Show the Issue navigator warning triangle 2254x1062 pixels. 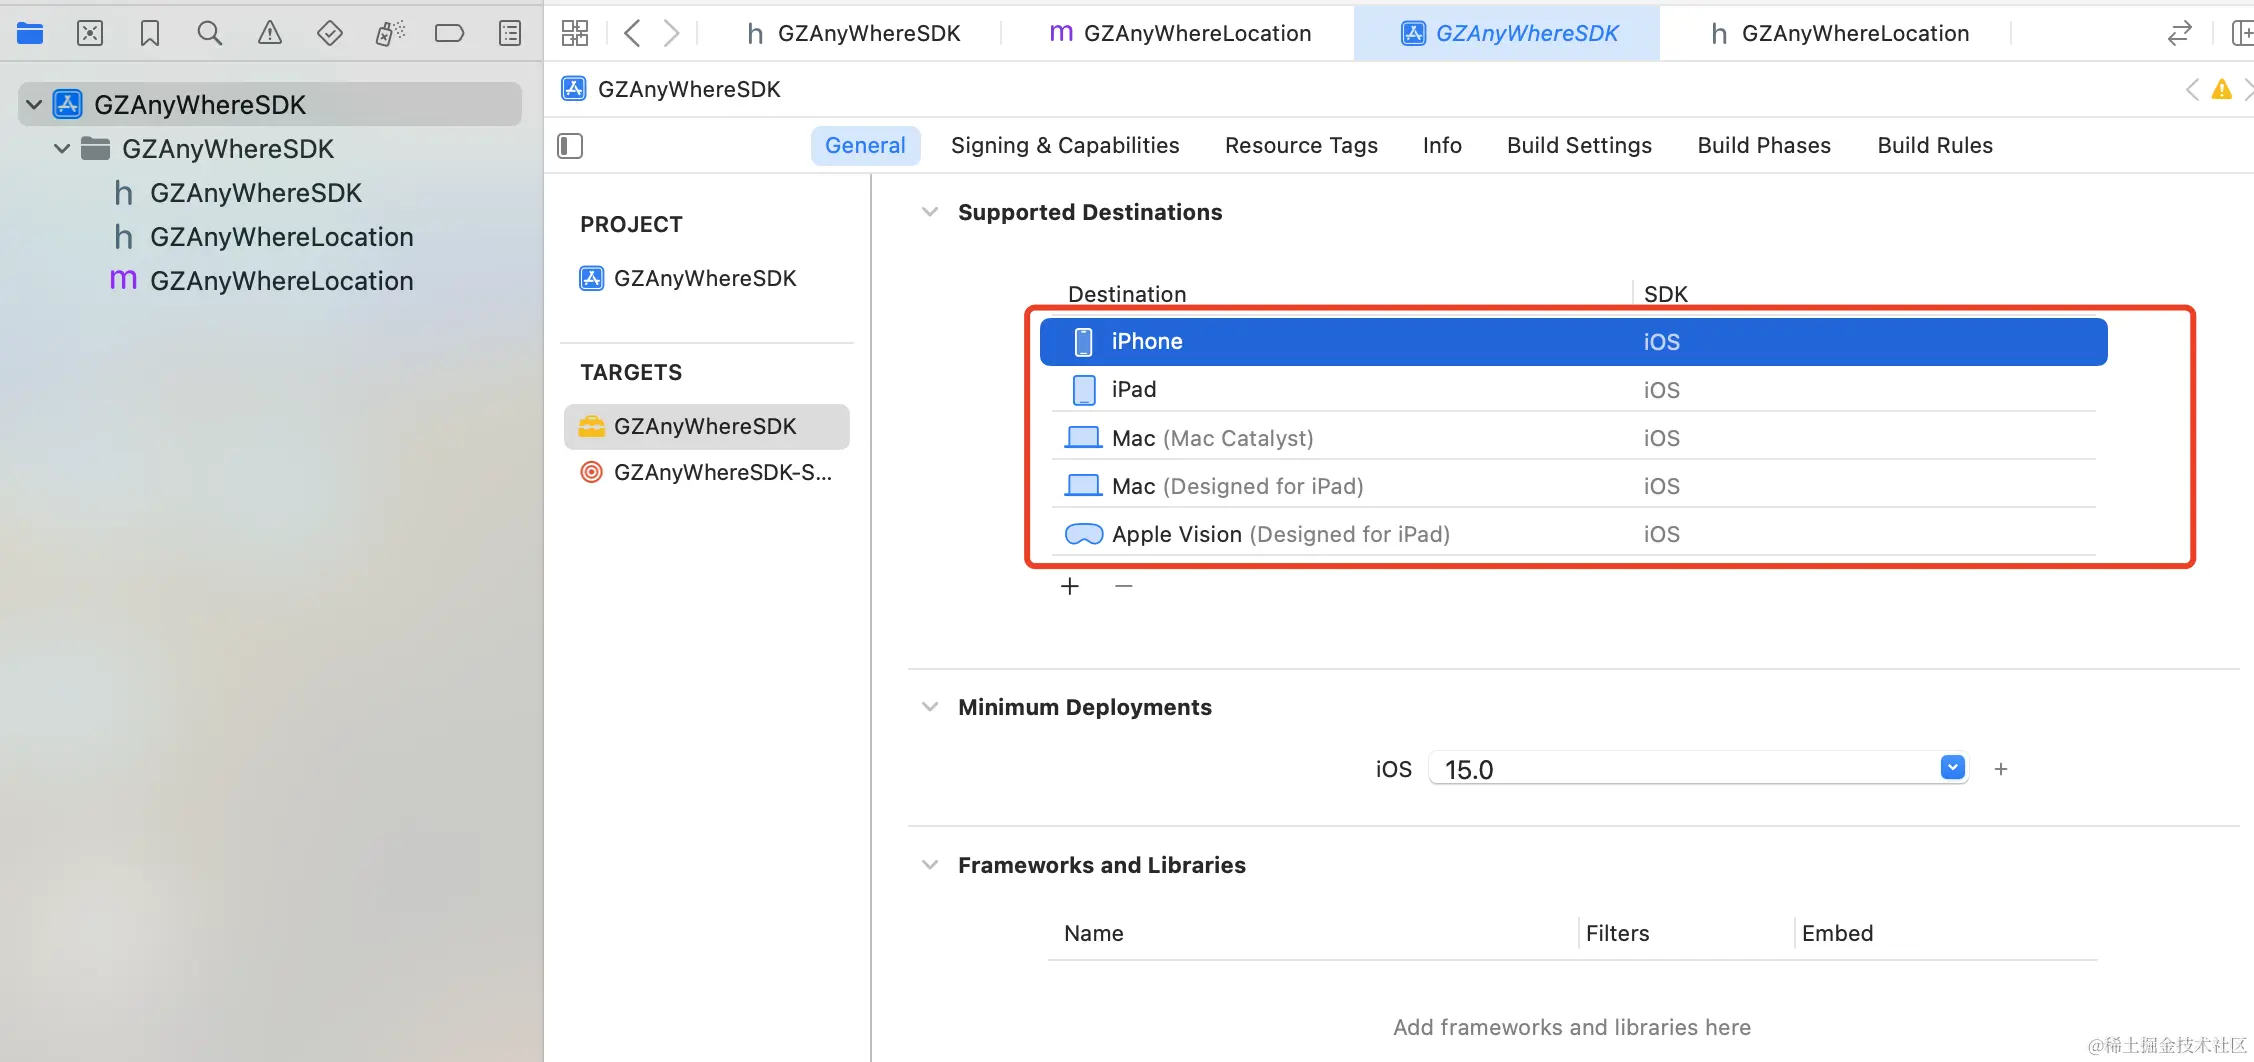pos(269,33)
